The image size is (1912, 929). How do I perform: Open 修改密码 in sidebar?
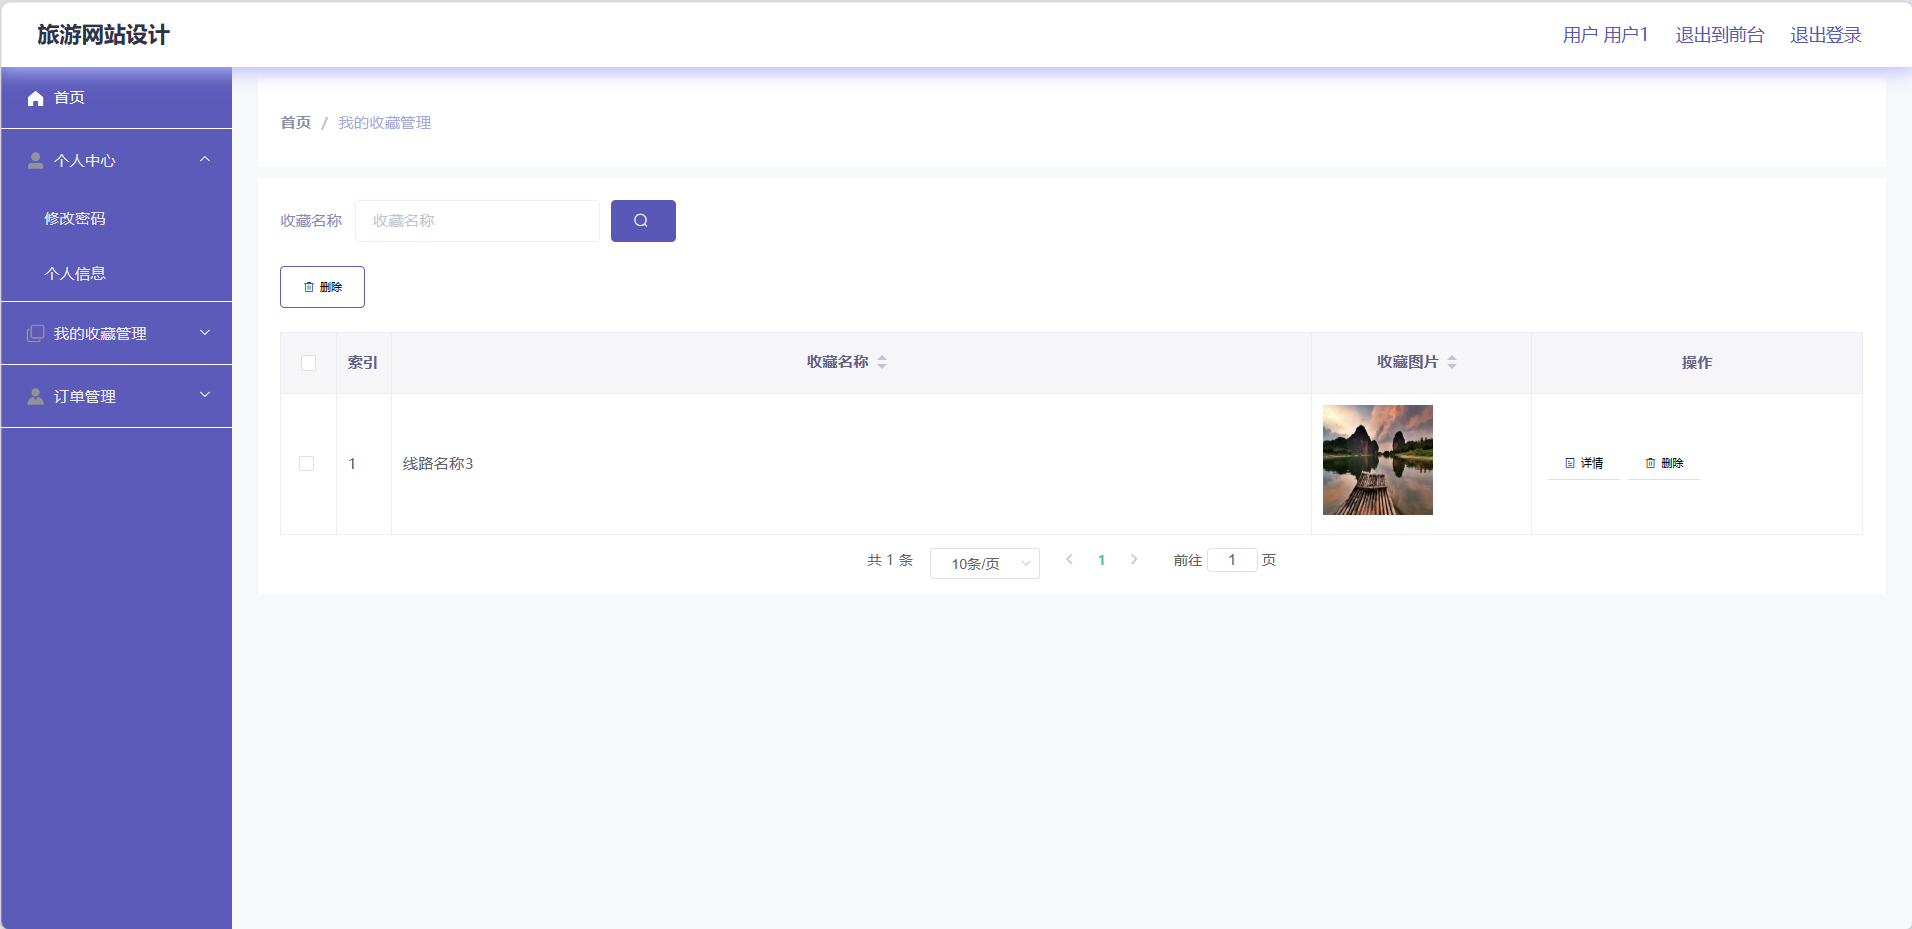click(x=75, y=219)
